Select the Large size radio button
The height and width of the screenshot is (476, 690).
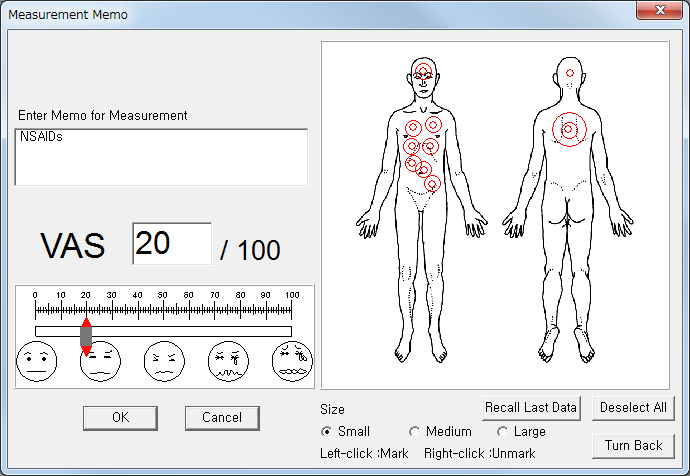(x=503, y=432)
